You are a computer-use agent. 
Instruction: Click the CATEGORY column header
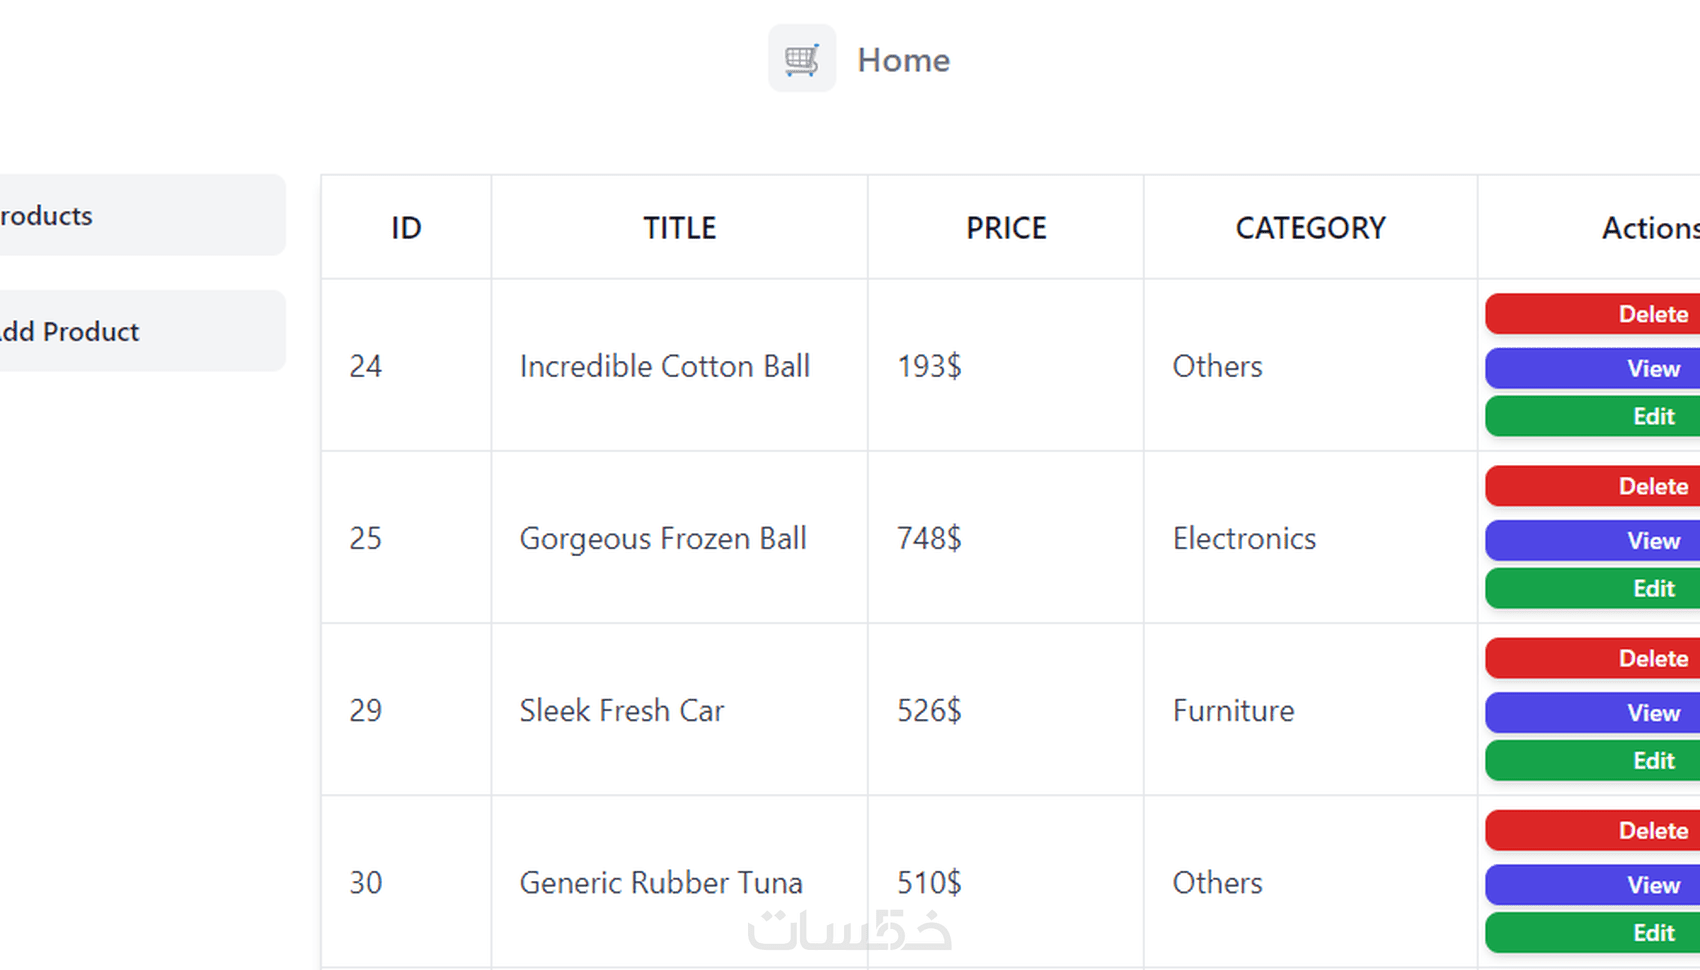1310,228
